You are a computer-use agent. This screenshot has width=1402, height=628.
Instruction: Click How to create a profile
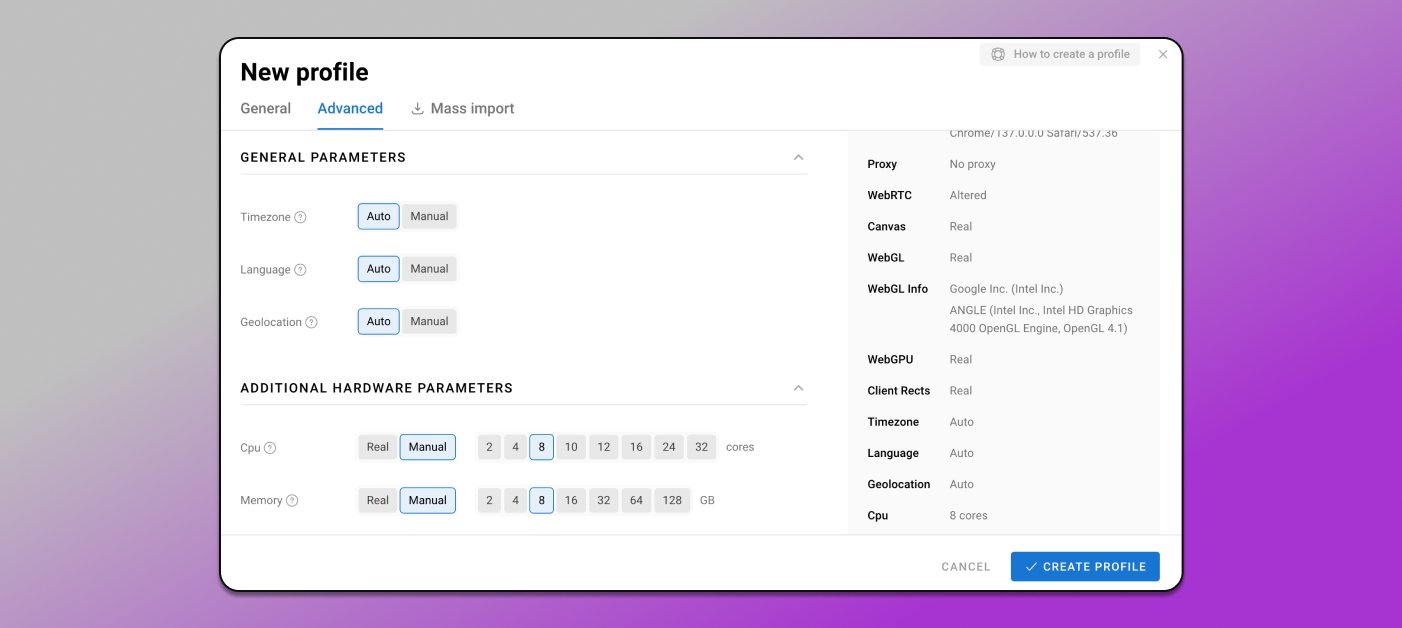1060,54
